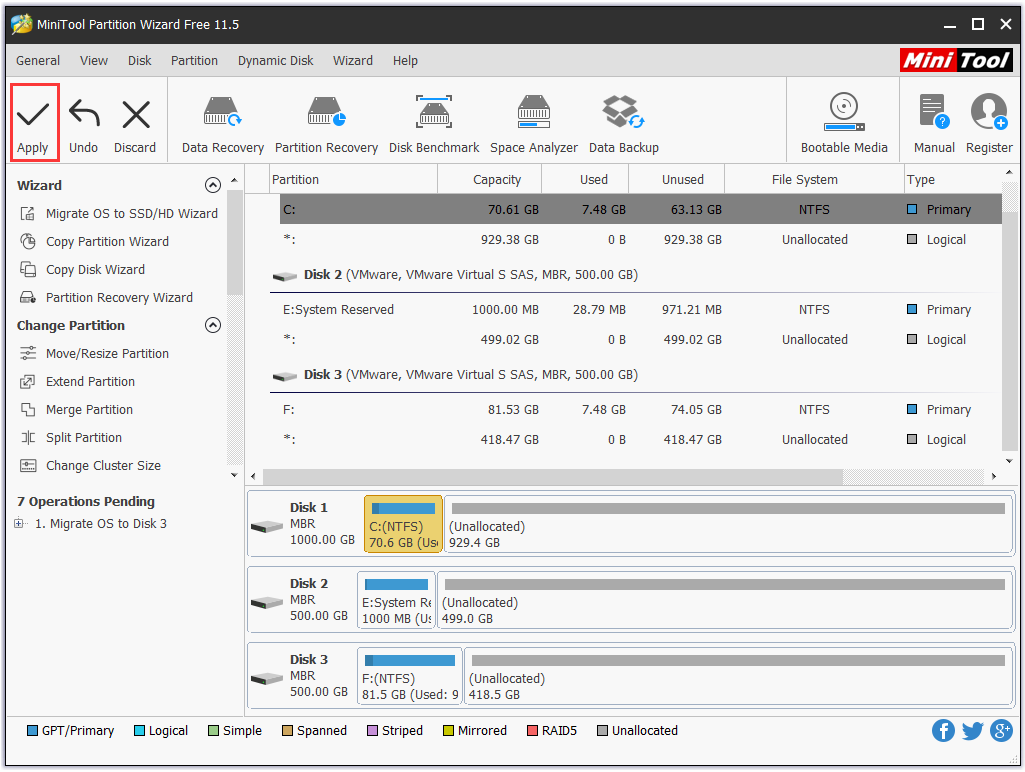
Task: Sort by Unused column header
Action: 677,180
